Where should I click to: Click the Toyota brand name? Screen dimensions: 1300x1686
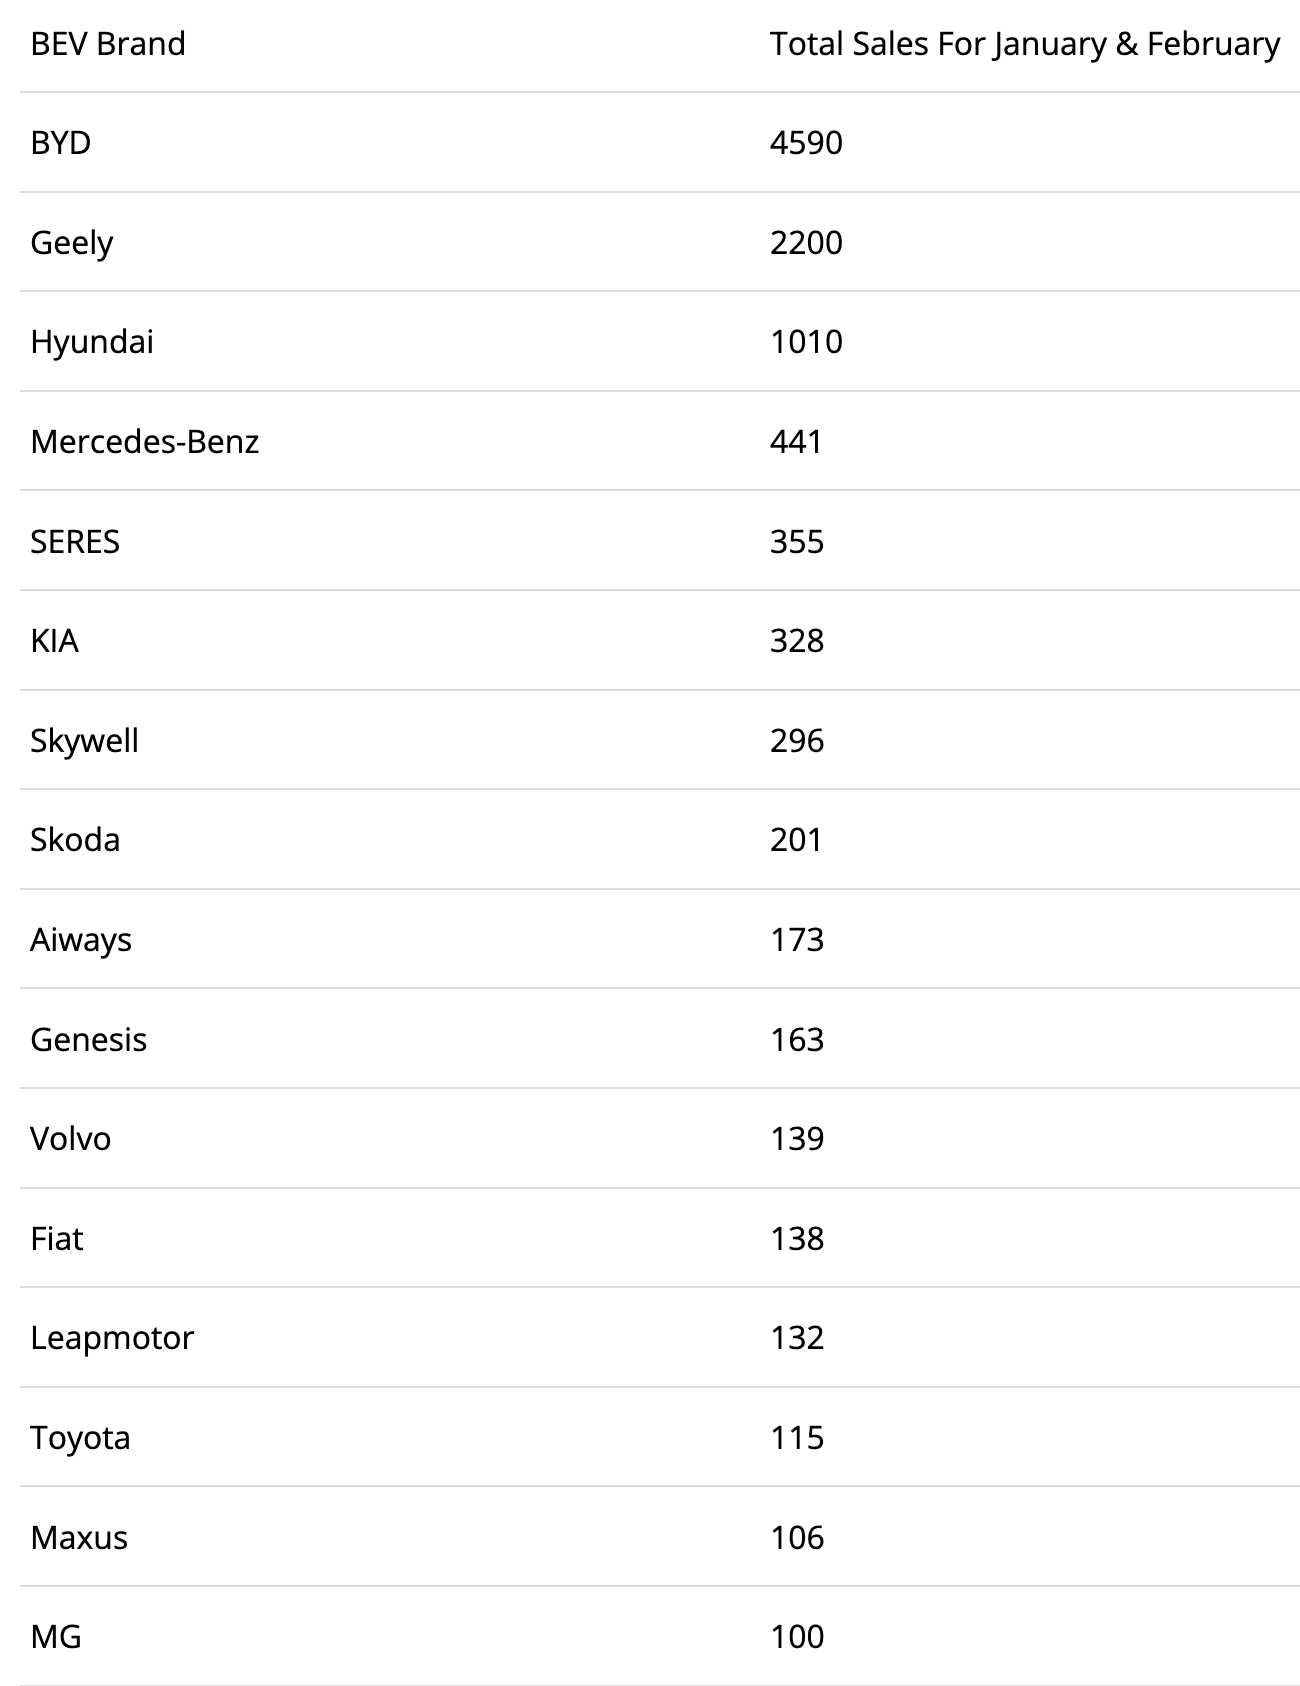[x=81, y=1437]
